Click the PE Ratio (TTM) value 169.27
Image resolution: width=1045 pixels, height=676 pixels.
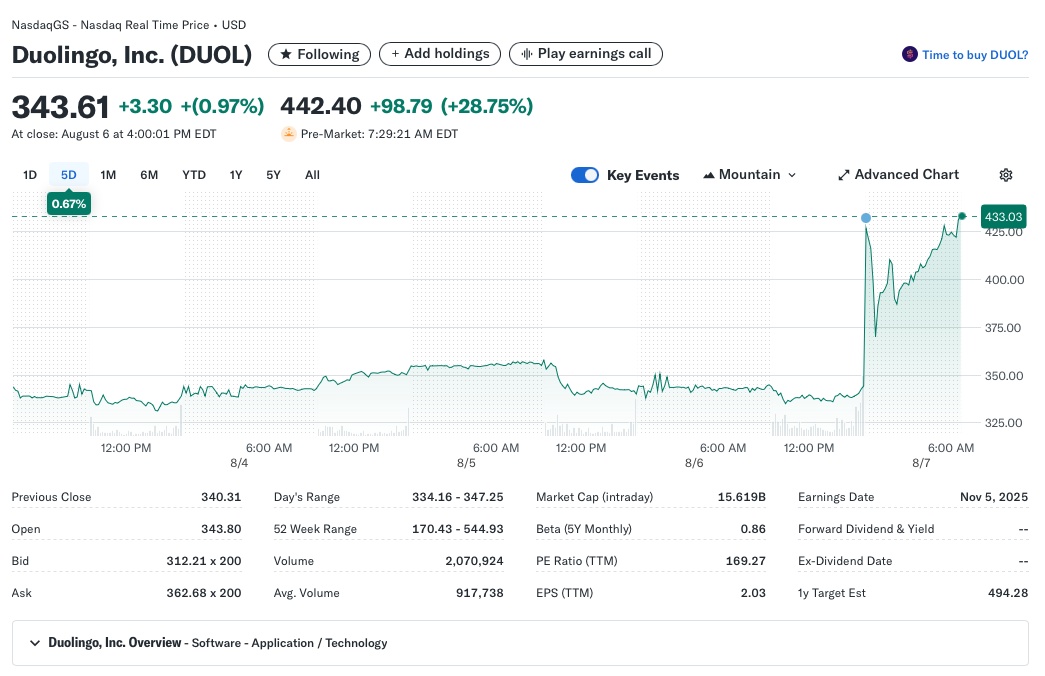(745, 561)
